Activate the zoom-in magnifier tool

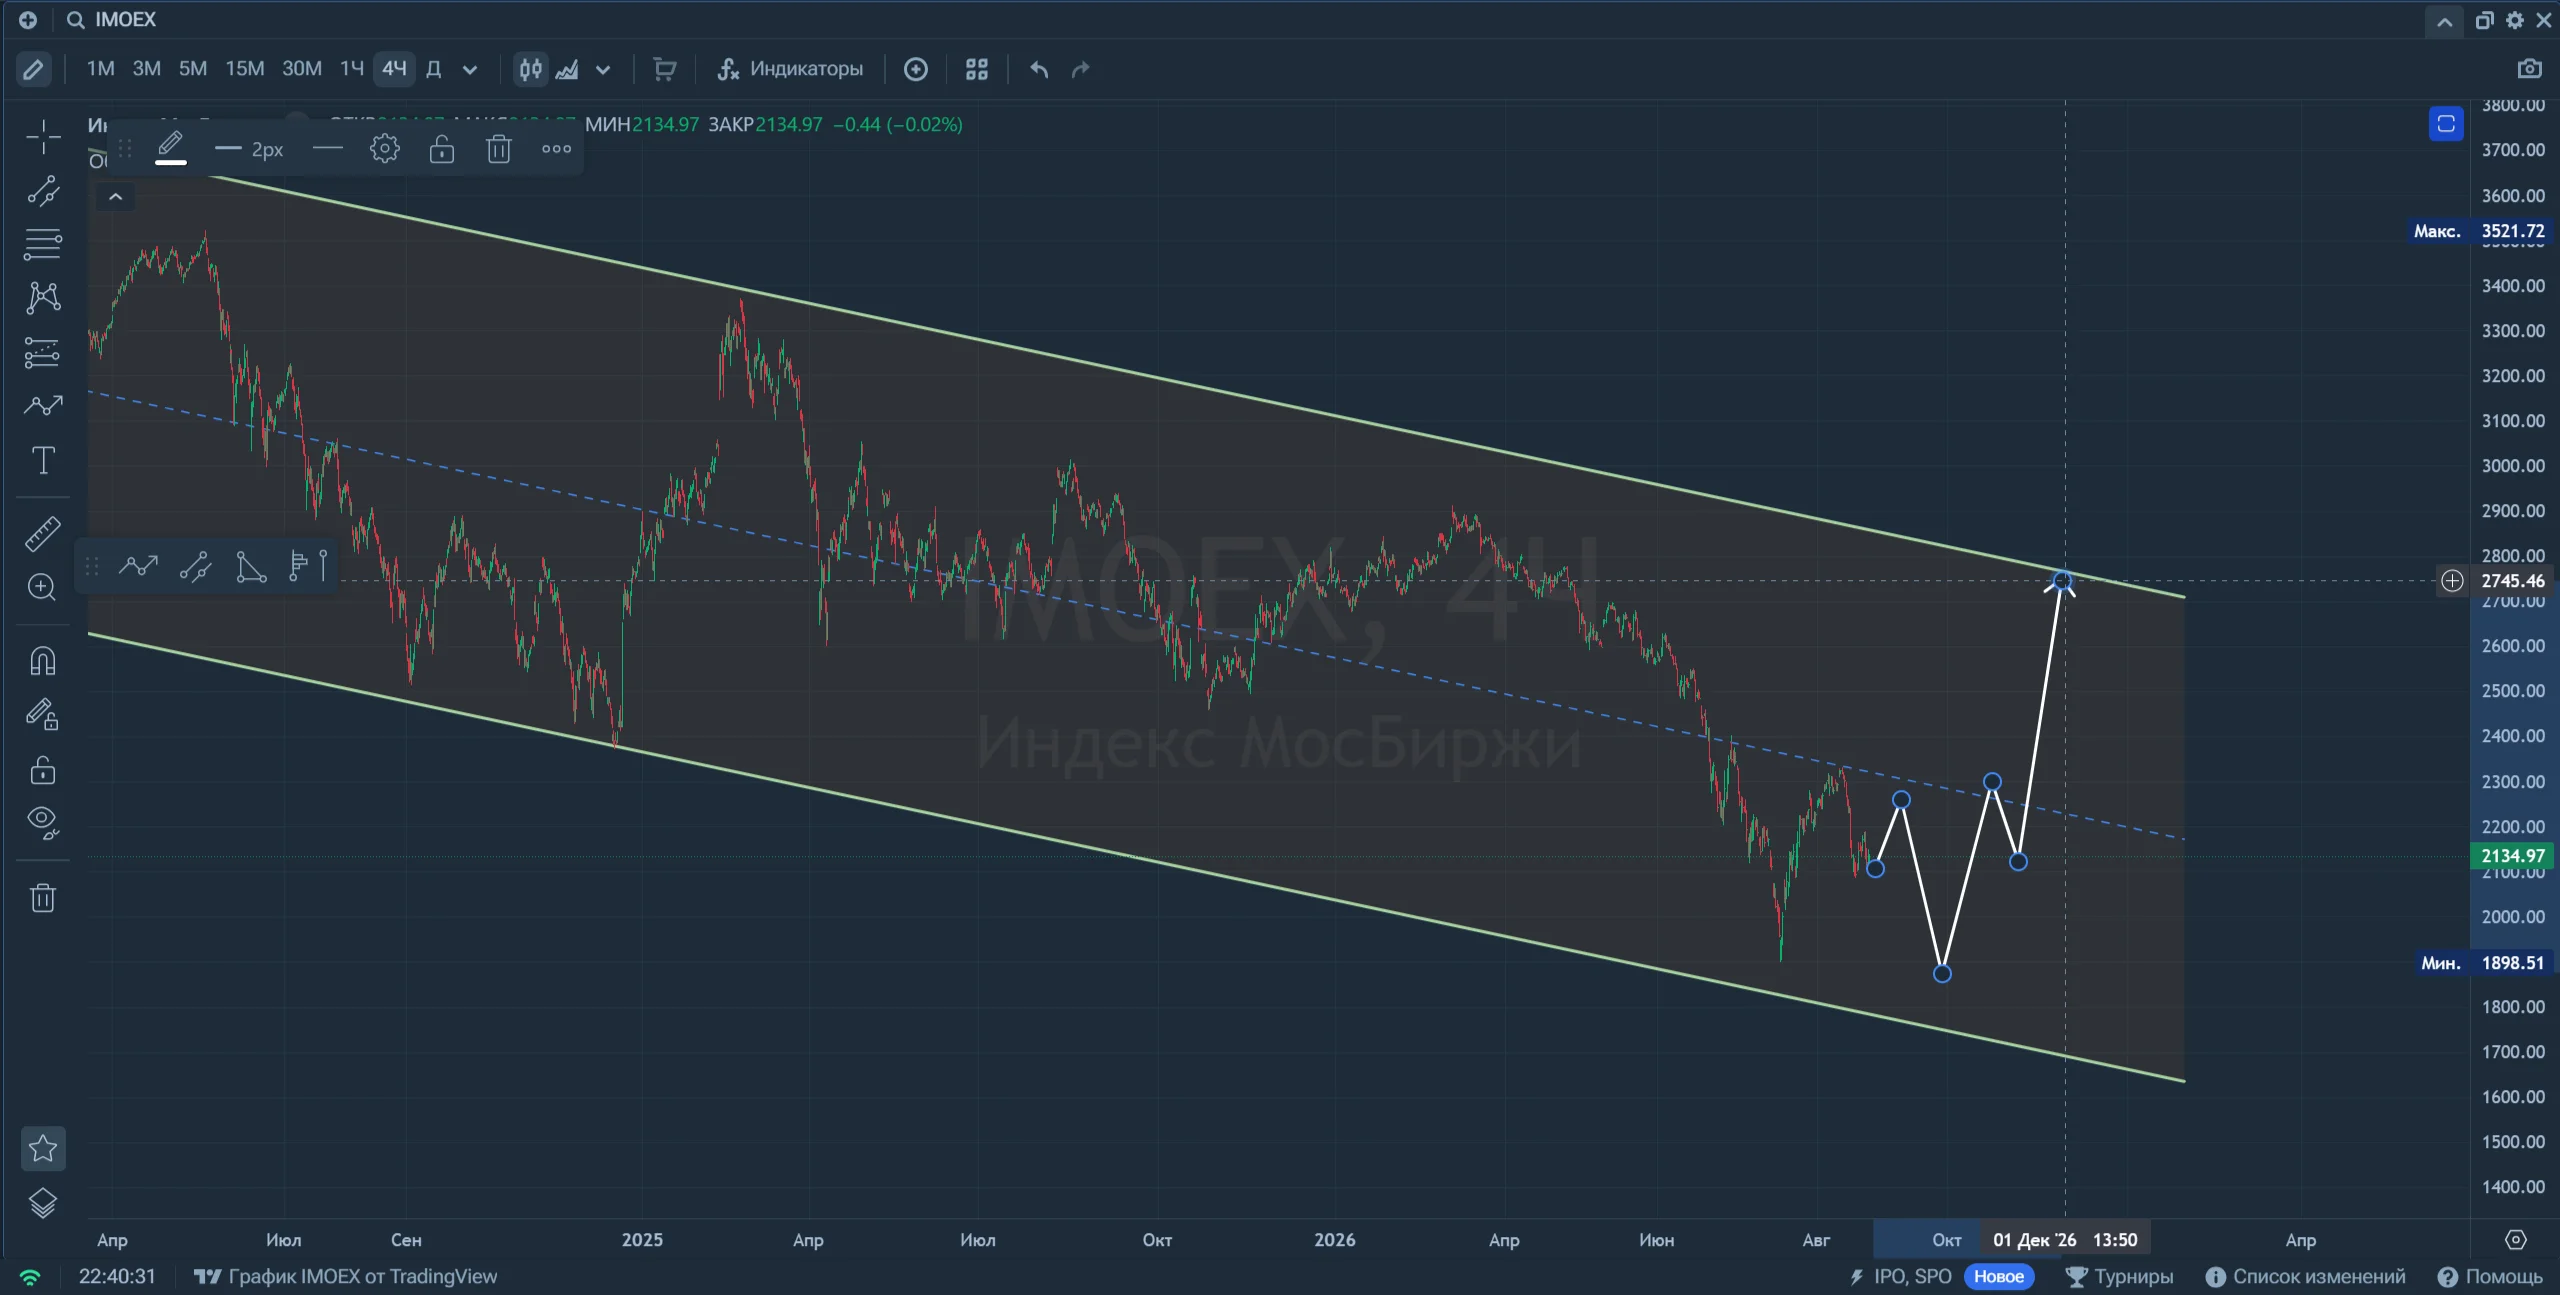(43, 588)
